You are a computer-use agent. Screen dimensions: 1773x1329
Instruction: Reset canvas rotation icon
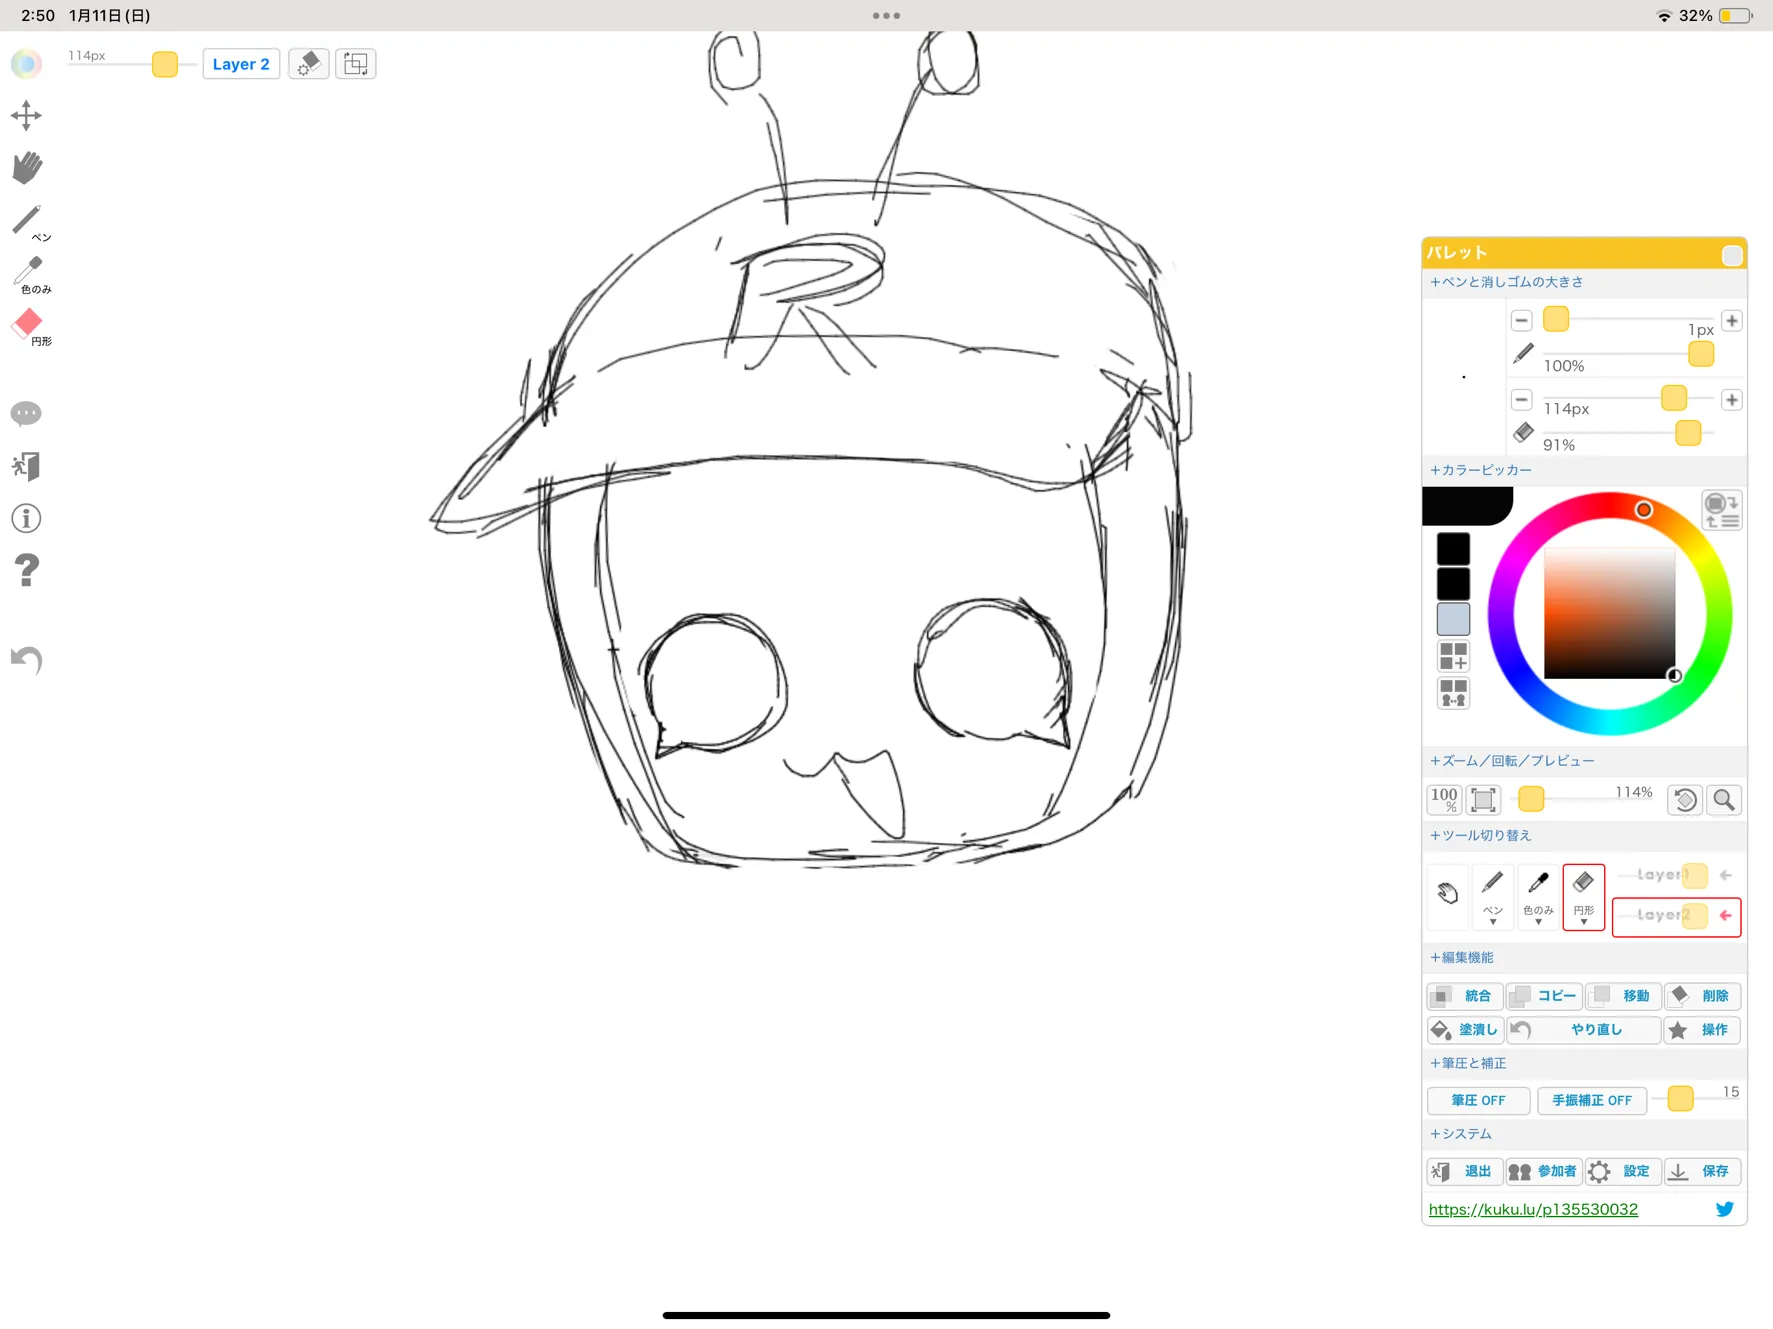click(1685, 800)
